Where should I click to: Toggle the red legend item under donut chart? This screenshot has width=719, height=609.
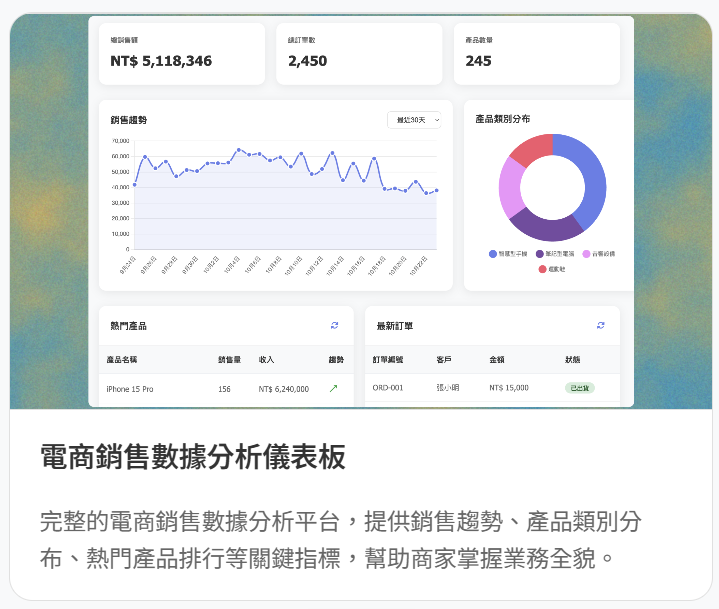(x=552, y=269)
